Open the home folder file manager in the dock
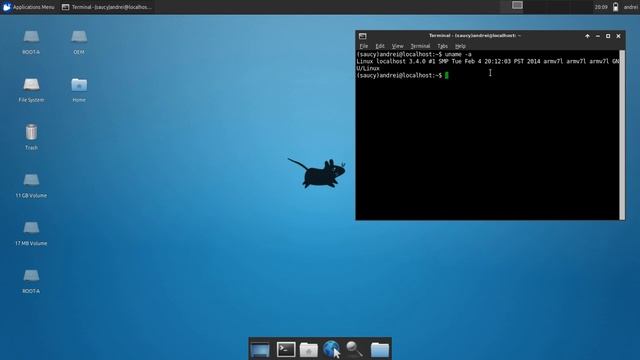This screenshot has height=360, width=640. (309, 350)
